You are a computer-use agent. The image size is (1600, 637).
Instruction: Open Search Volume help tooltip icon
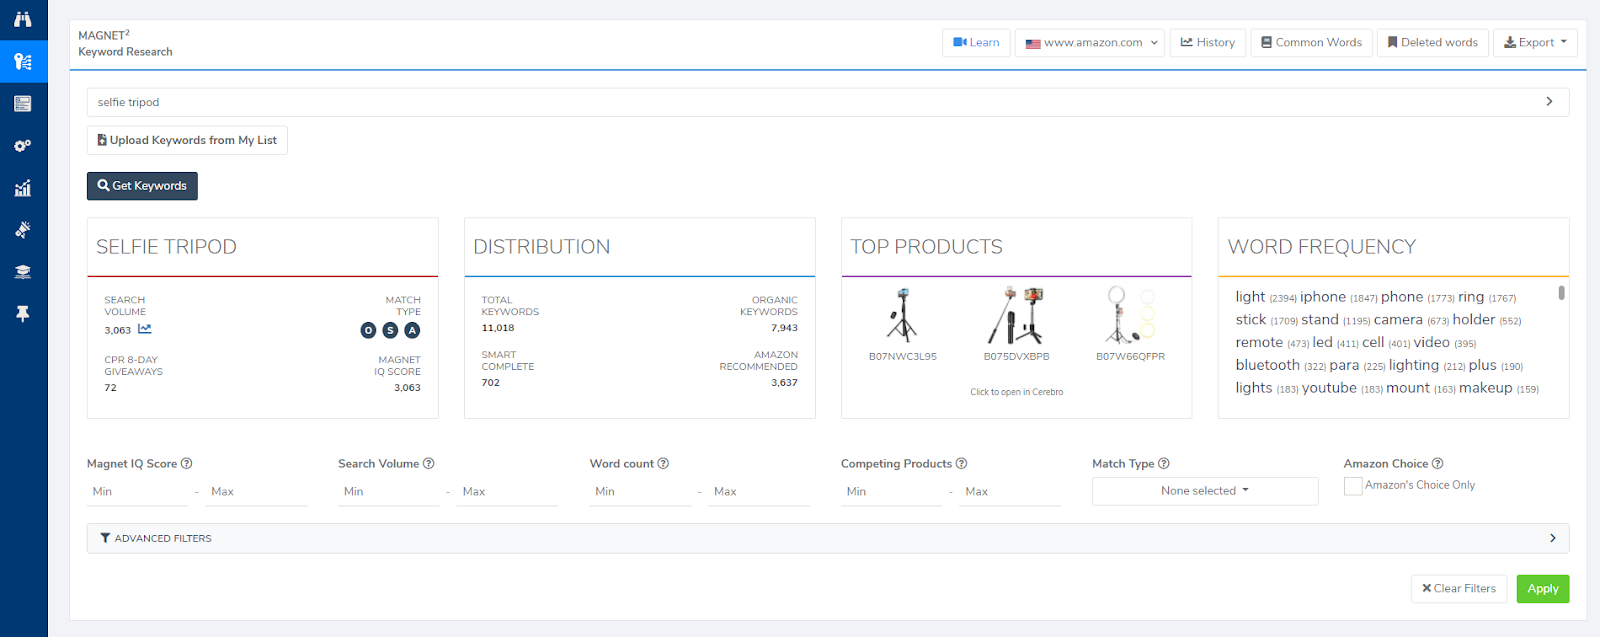tap(429, 463)
